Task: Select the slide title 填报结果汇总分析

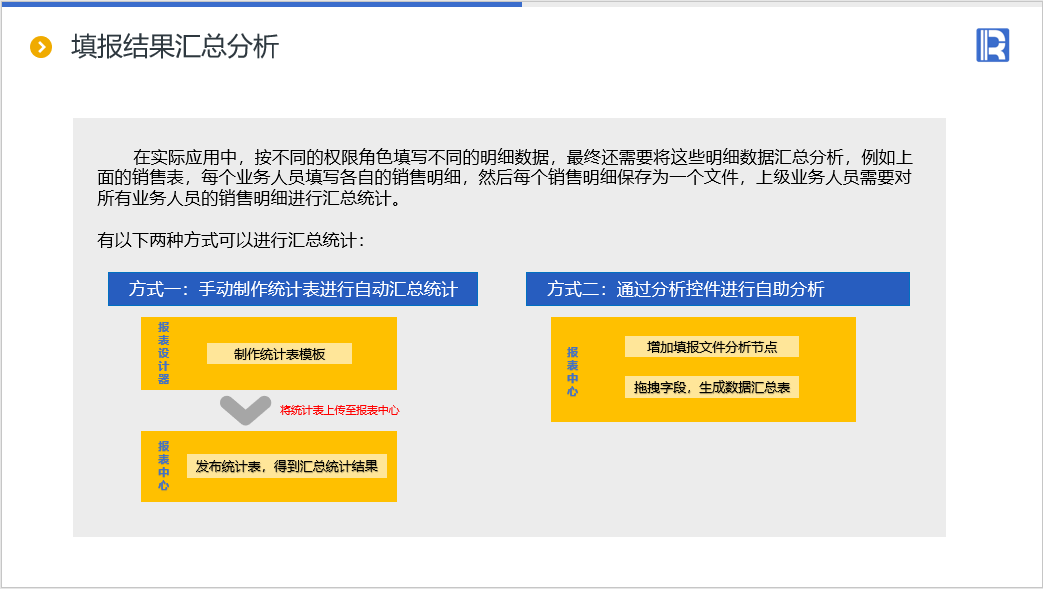Action: tap(175, 47)
